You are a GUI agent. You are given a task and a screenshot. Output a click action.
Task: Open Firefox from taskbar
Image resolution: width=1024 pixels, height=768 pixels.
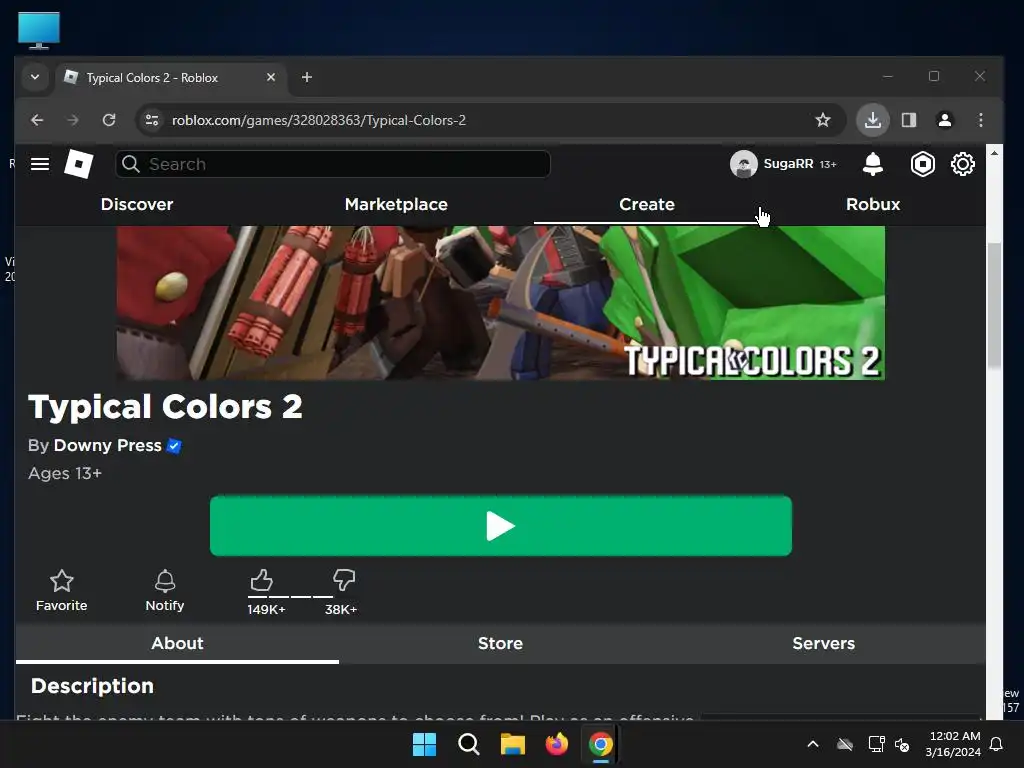[x=556, y=744]
